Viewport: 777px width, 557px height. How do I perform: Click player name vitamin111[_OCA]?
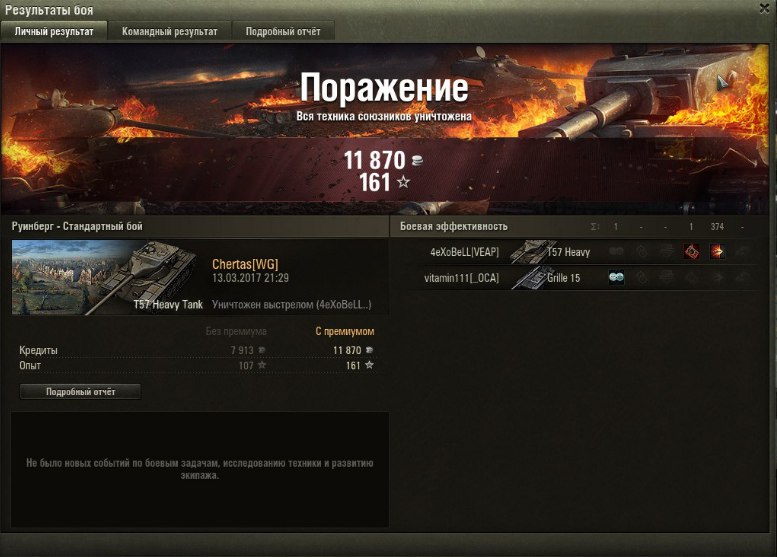point(461,278)
